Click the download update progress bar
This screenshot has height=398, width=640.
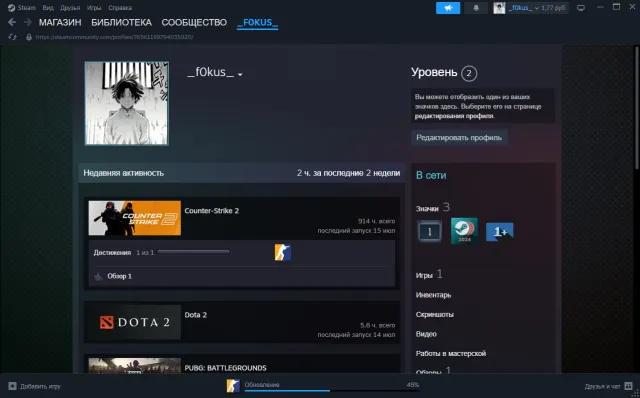[x=332, y=391]
